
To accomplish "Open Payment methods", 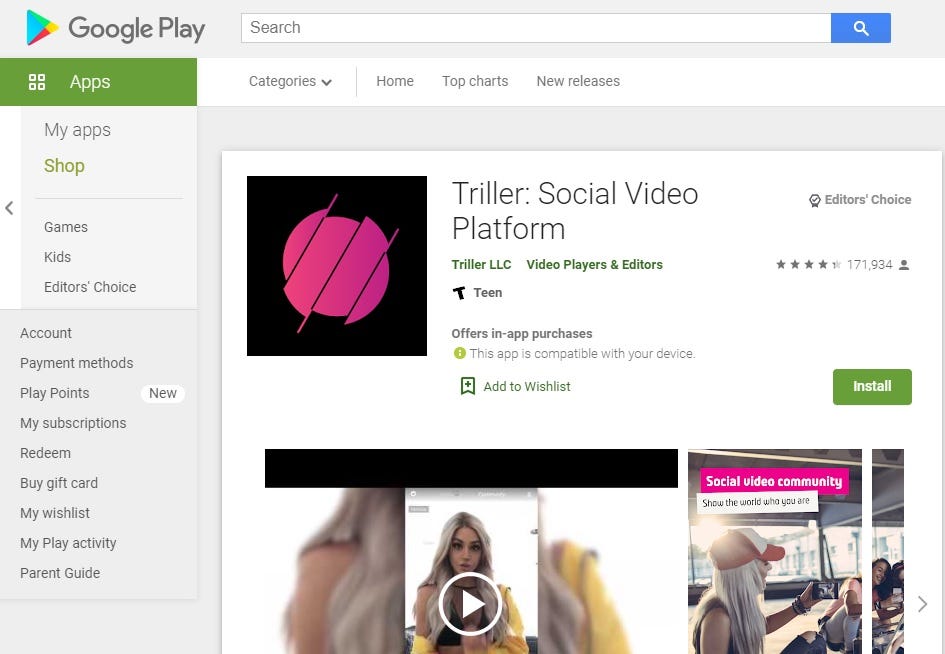I will pyautogui.click(x=77, y=363).
